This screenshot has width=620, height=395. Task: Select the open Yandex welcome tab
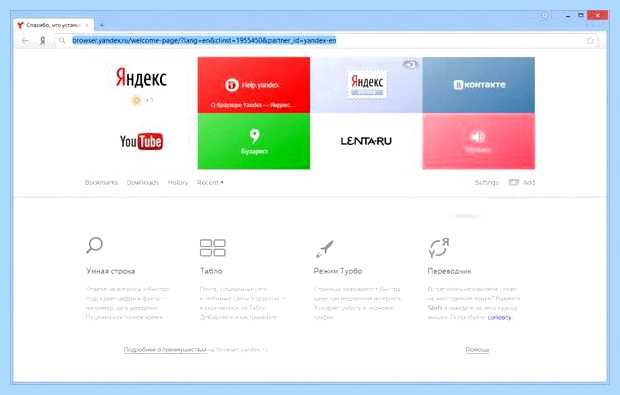pyautogui.click(x=54, y=25)
